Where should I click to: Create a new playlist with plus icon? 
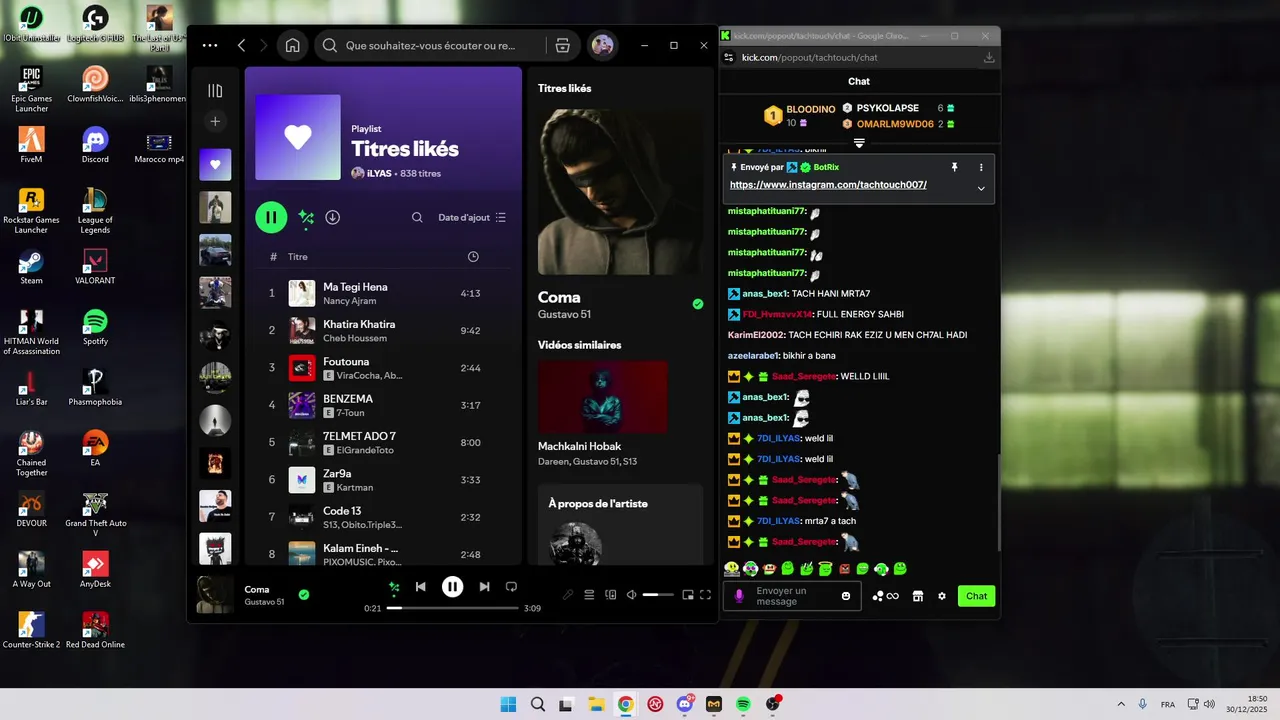(x=215, y=121)
